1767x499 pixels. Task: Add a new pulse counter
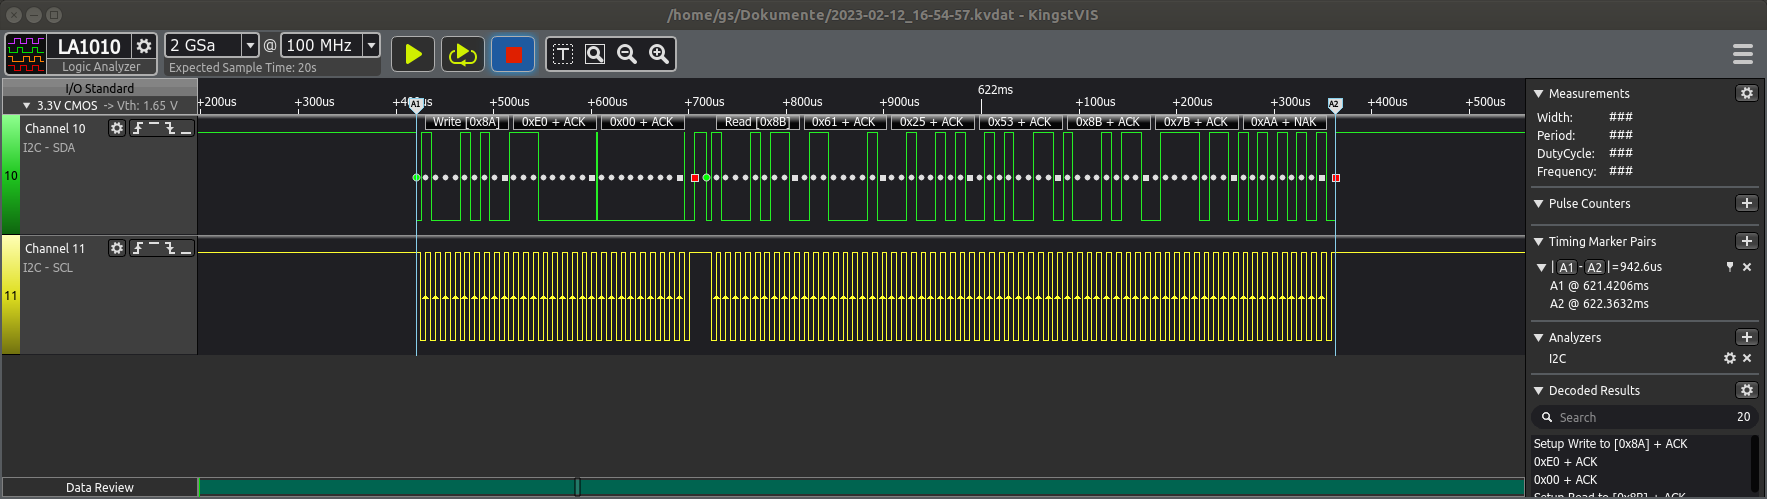click(1747, 203)
